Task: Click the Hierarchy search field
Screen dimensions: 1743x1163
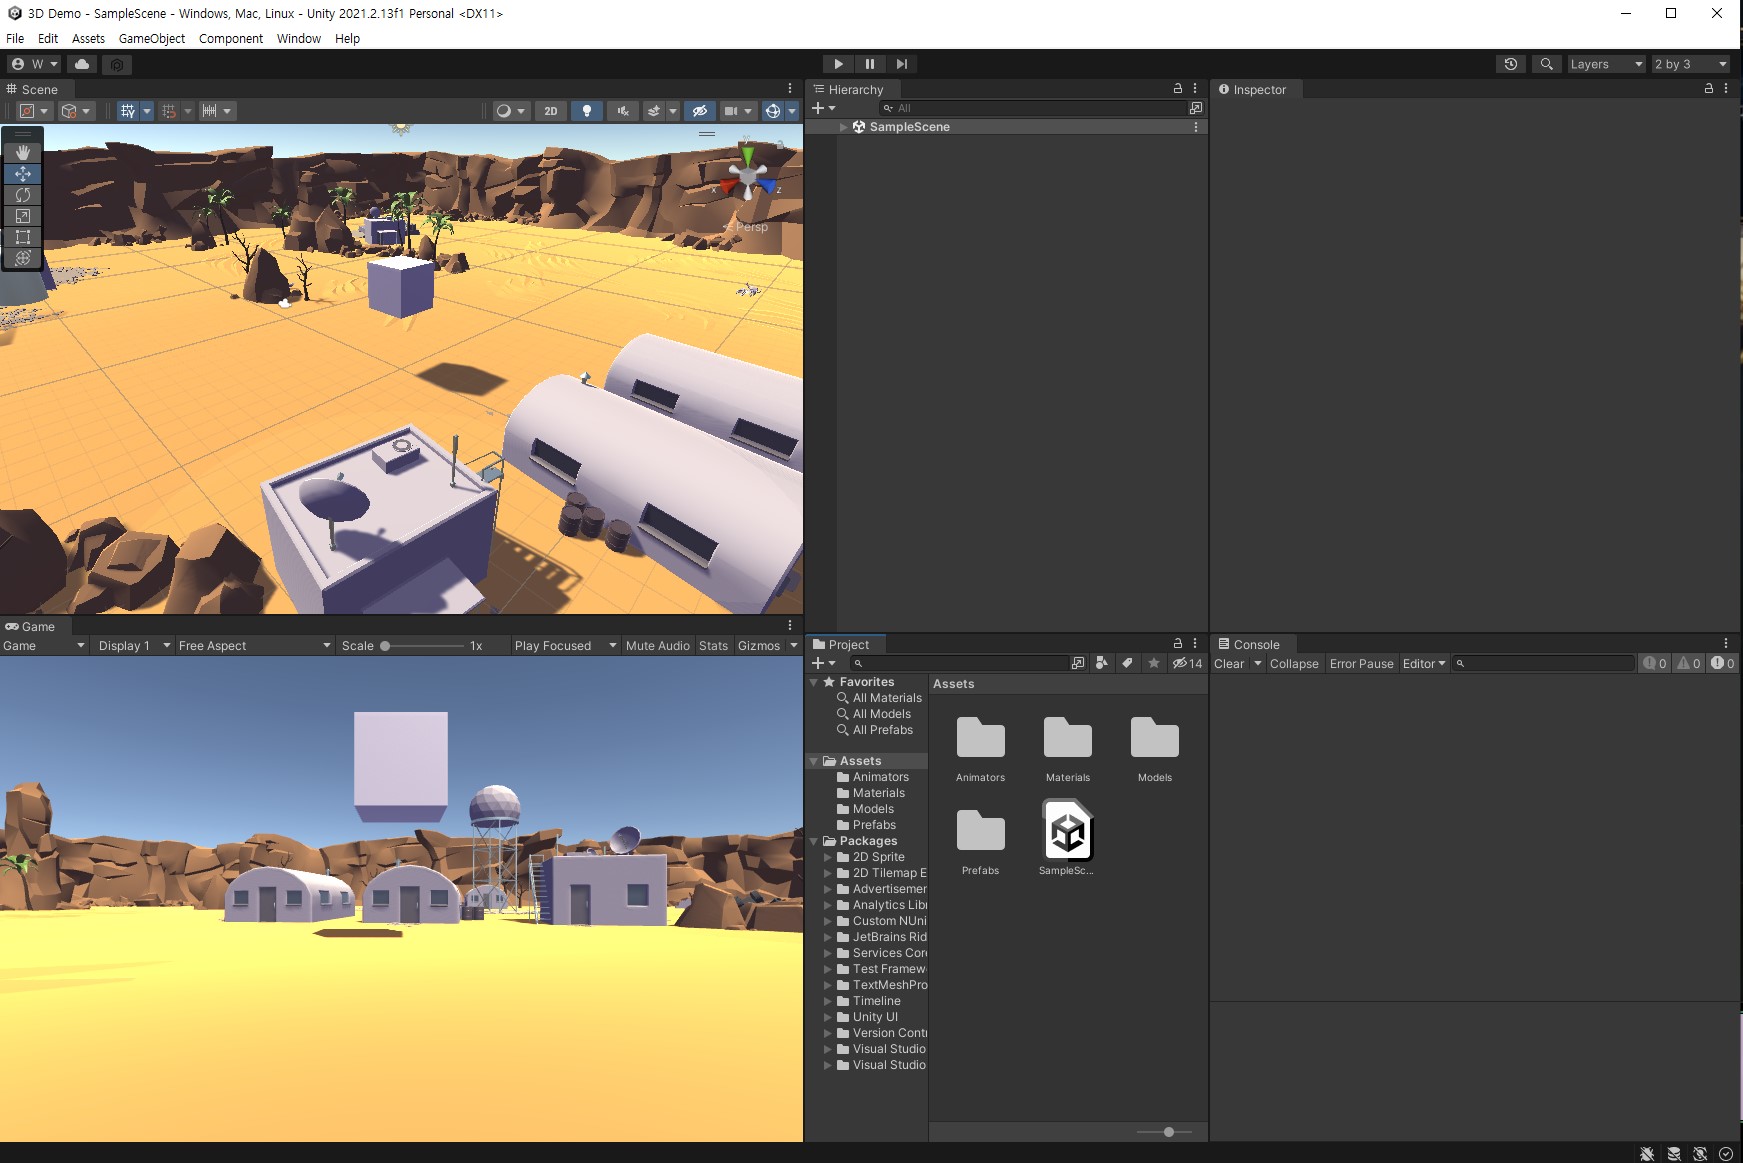Action: point(1033,108)
